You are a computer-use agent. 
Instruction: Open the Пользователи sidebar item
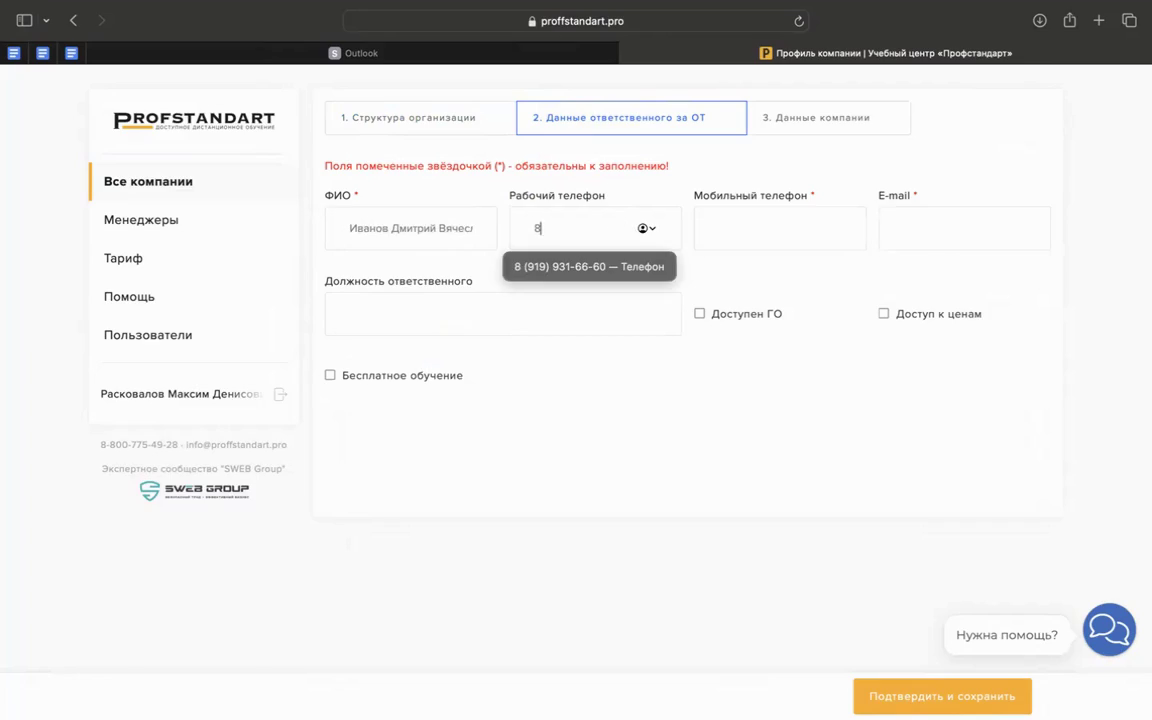tap(148, 335)
